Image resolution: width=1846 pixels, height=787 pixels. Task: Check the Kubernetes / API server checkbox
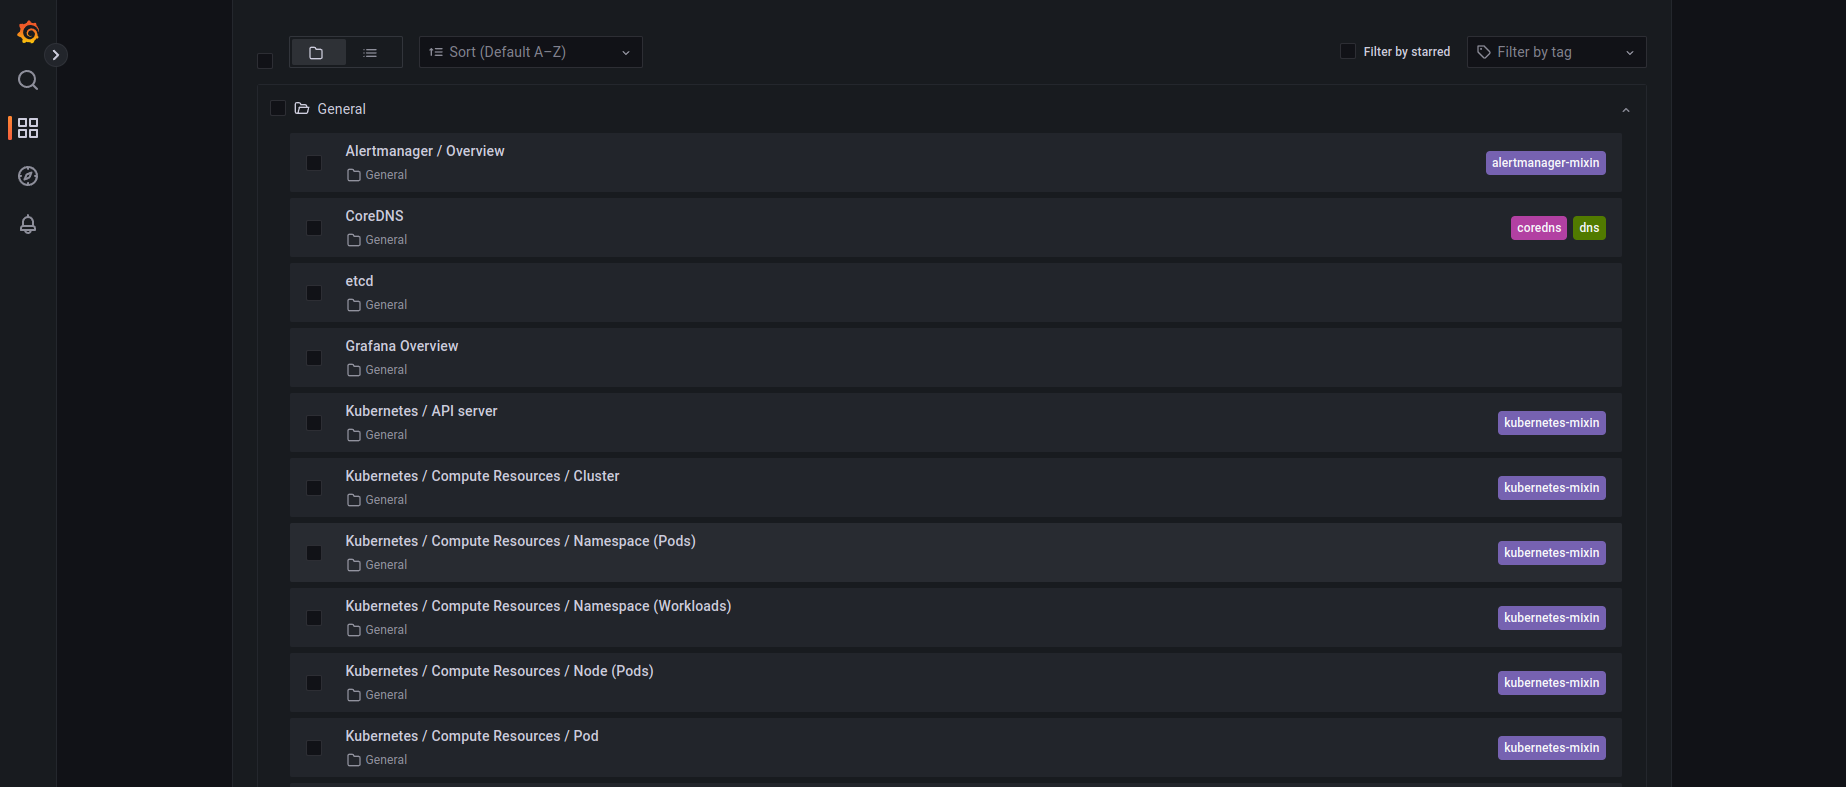point(314,423)
